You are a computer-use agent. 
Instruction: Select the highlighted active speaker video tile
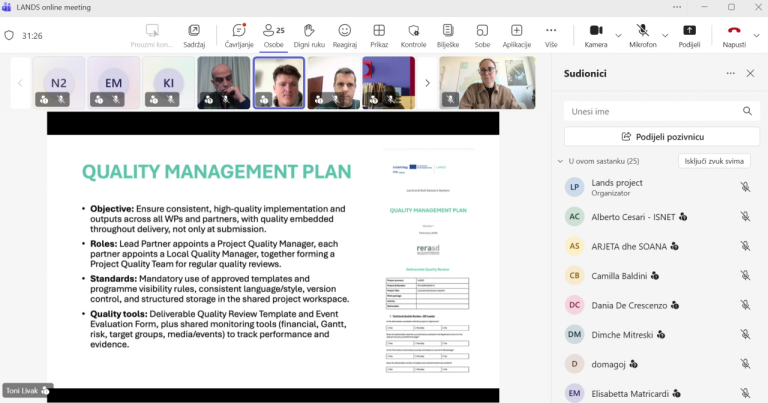coord(279,82)
